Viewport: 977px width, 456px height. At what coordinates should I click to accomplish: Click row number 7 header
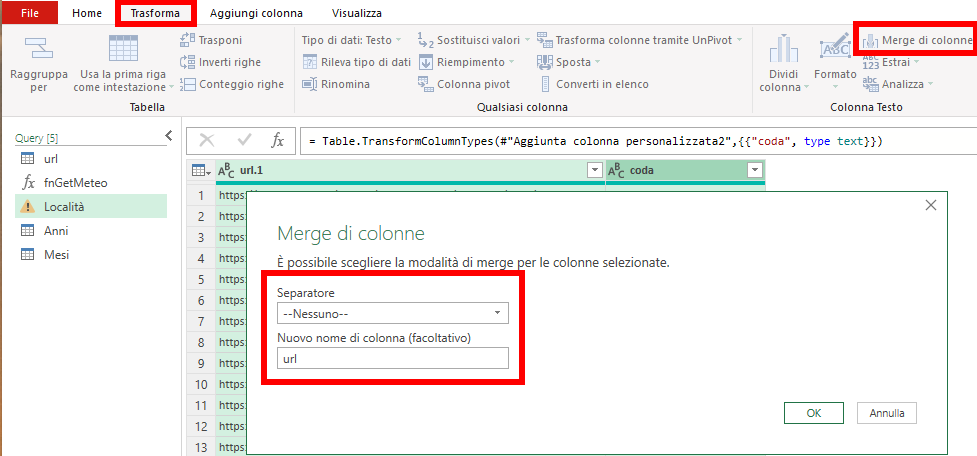coord(201,321)
